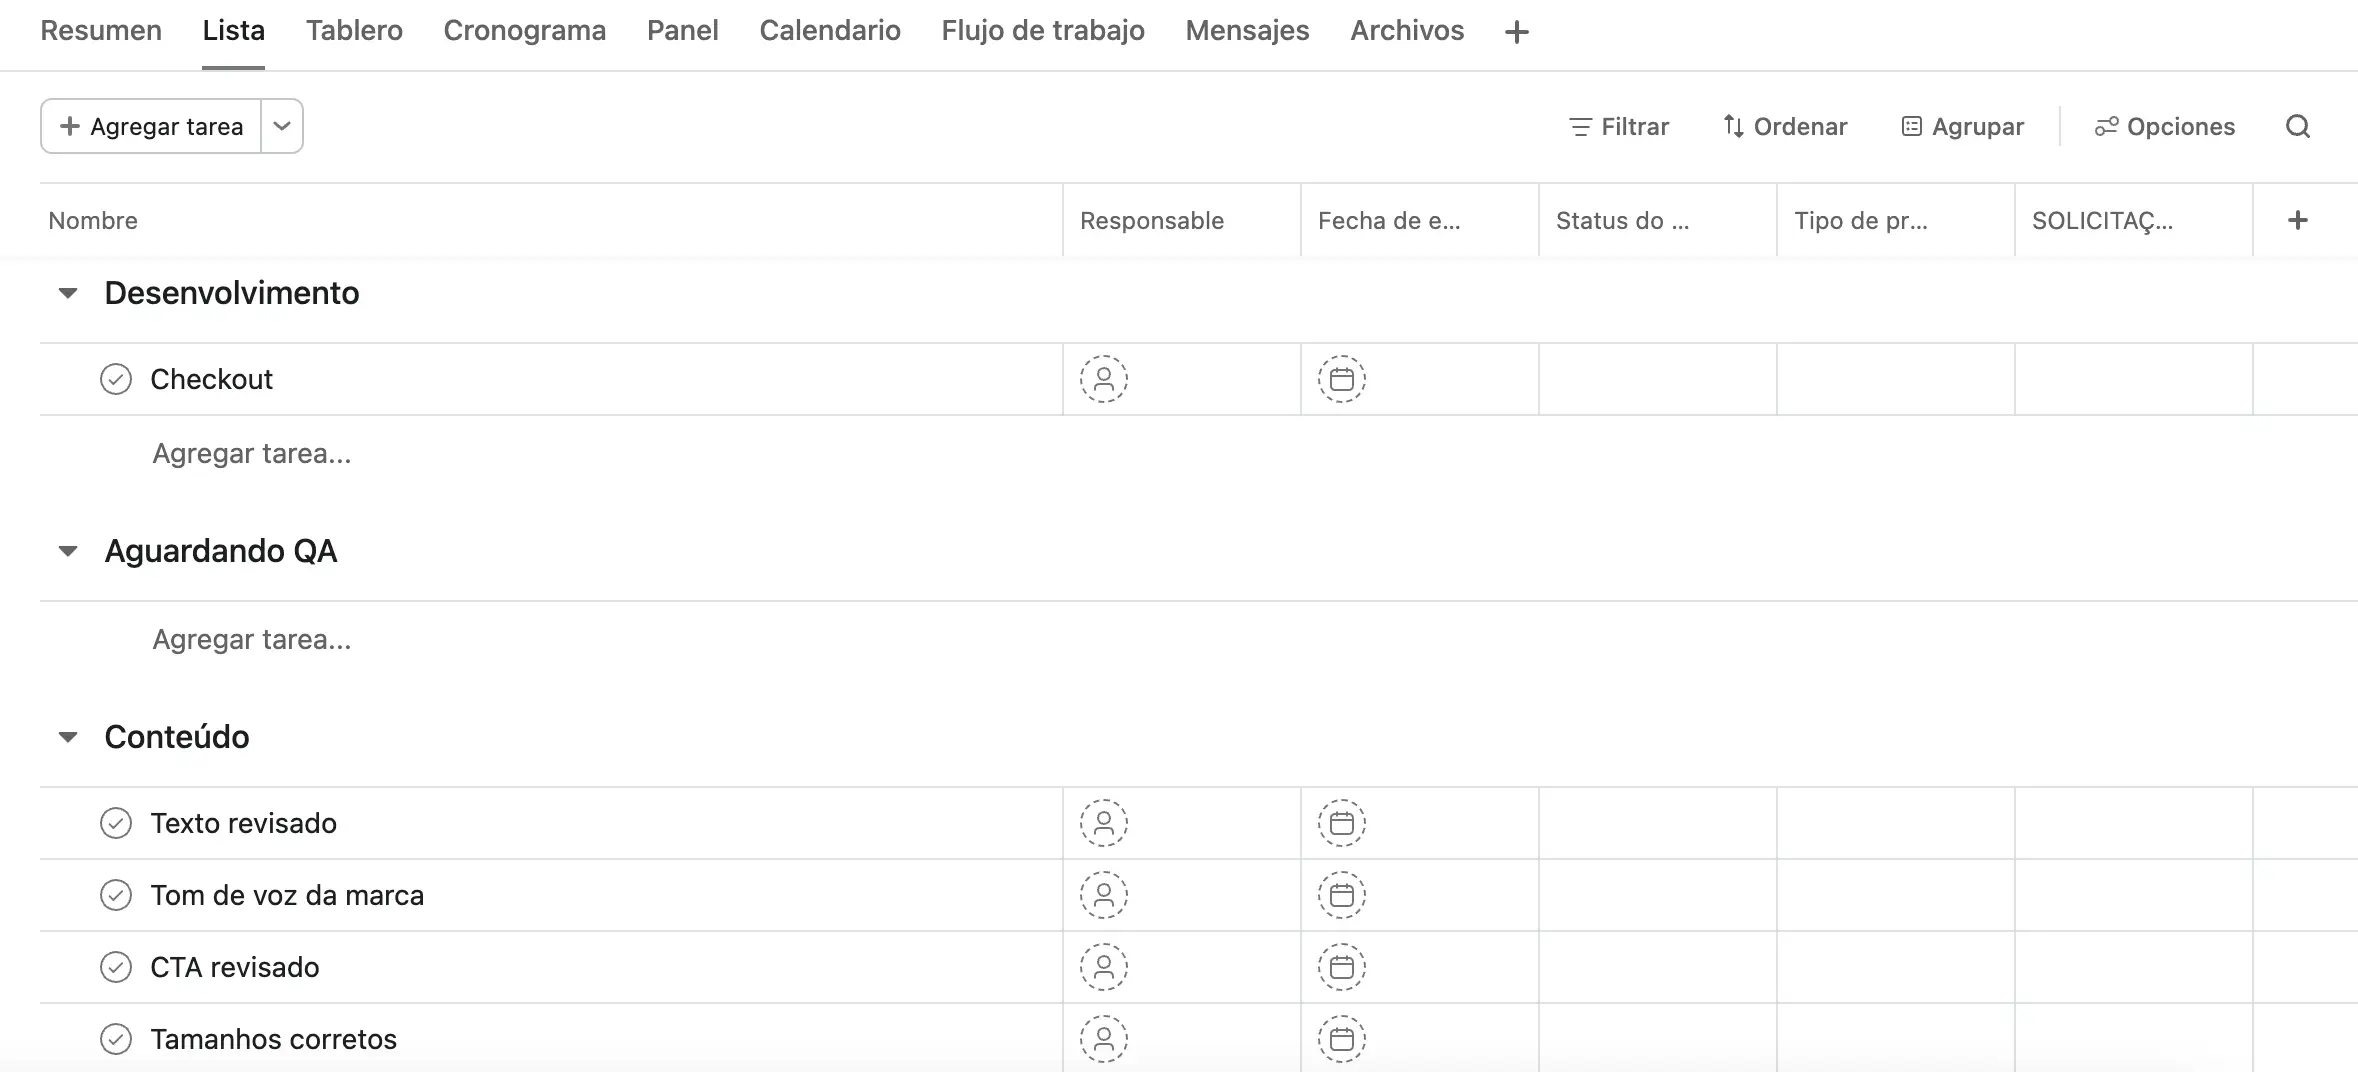Screen dimensions: 2358x1072
Task: Assign responsible person for Texto revisado
Action: coord(1103,824)
